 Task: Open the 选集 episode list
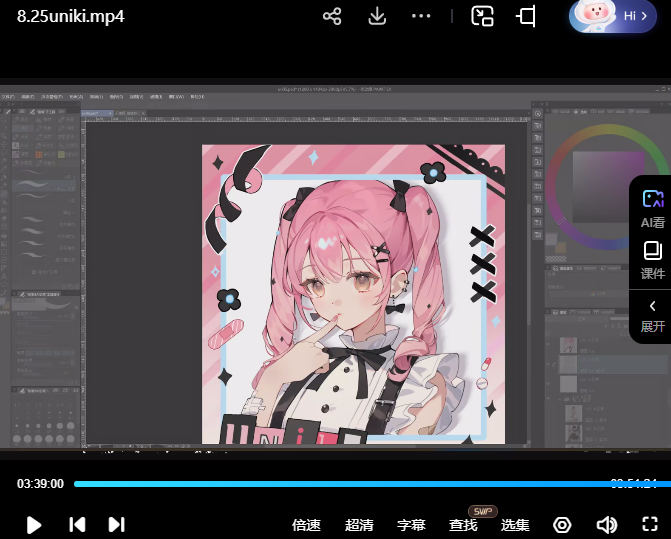[x=515, y=525]
